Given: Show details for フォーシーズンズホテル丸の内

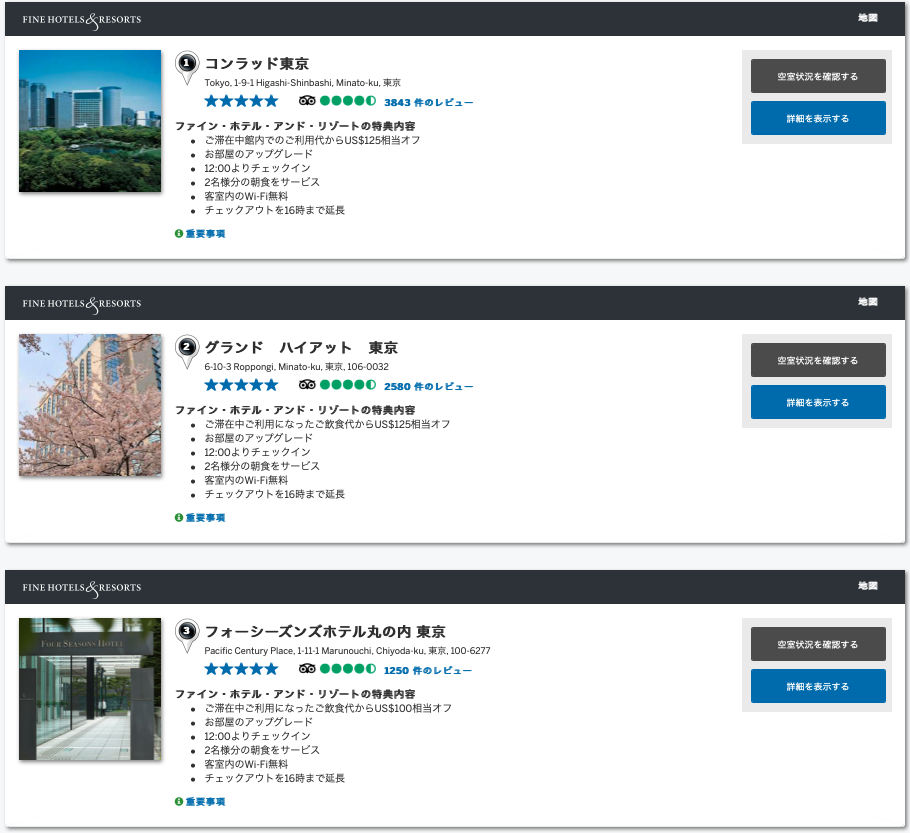Looking at the screenshot, I should pos(818,686).
